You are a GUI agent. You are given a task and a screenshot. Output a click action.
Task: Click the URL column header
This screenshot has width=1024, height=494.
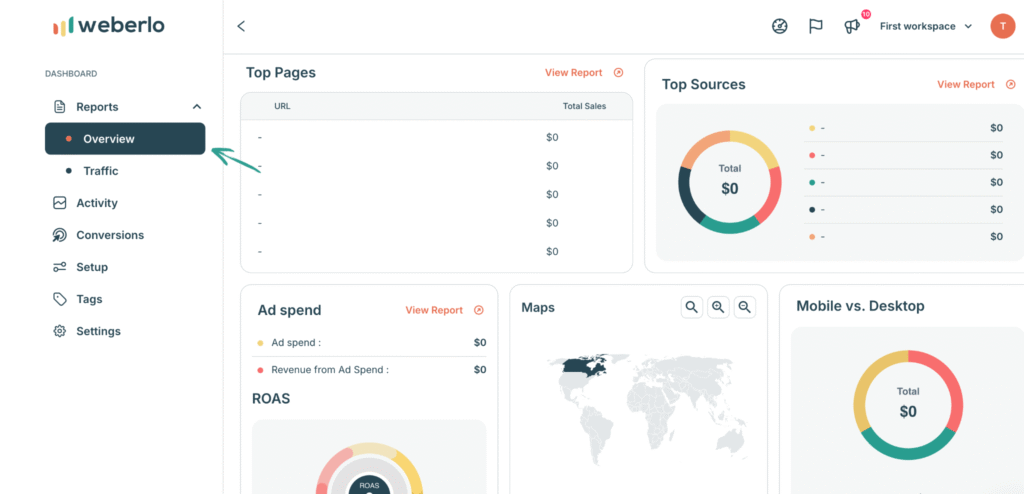(282, 106)
